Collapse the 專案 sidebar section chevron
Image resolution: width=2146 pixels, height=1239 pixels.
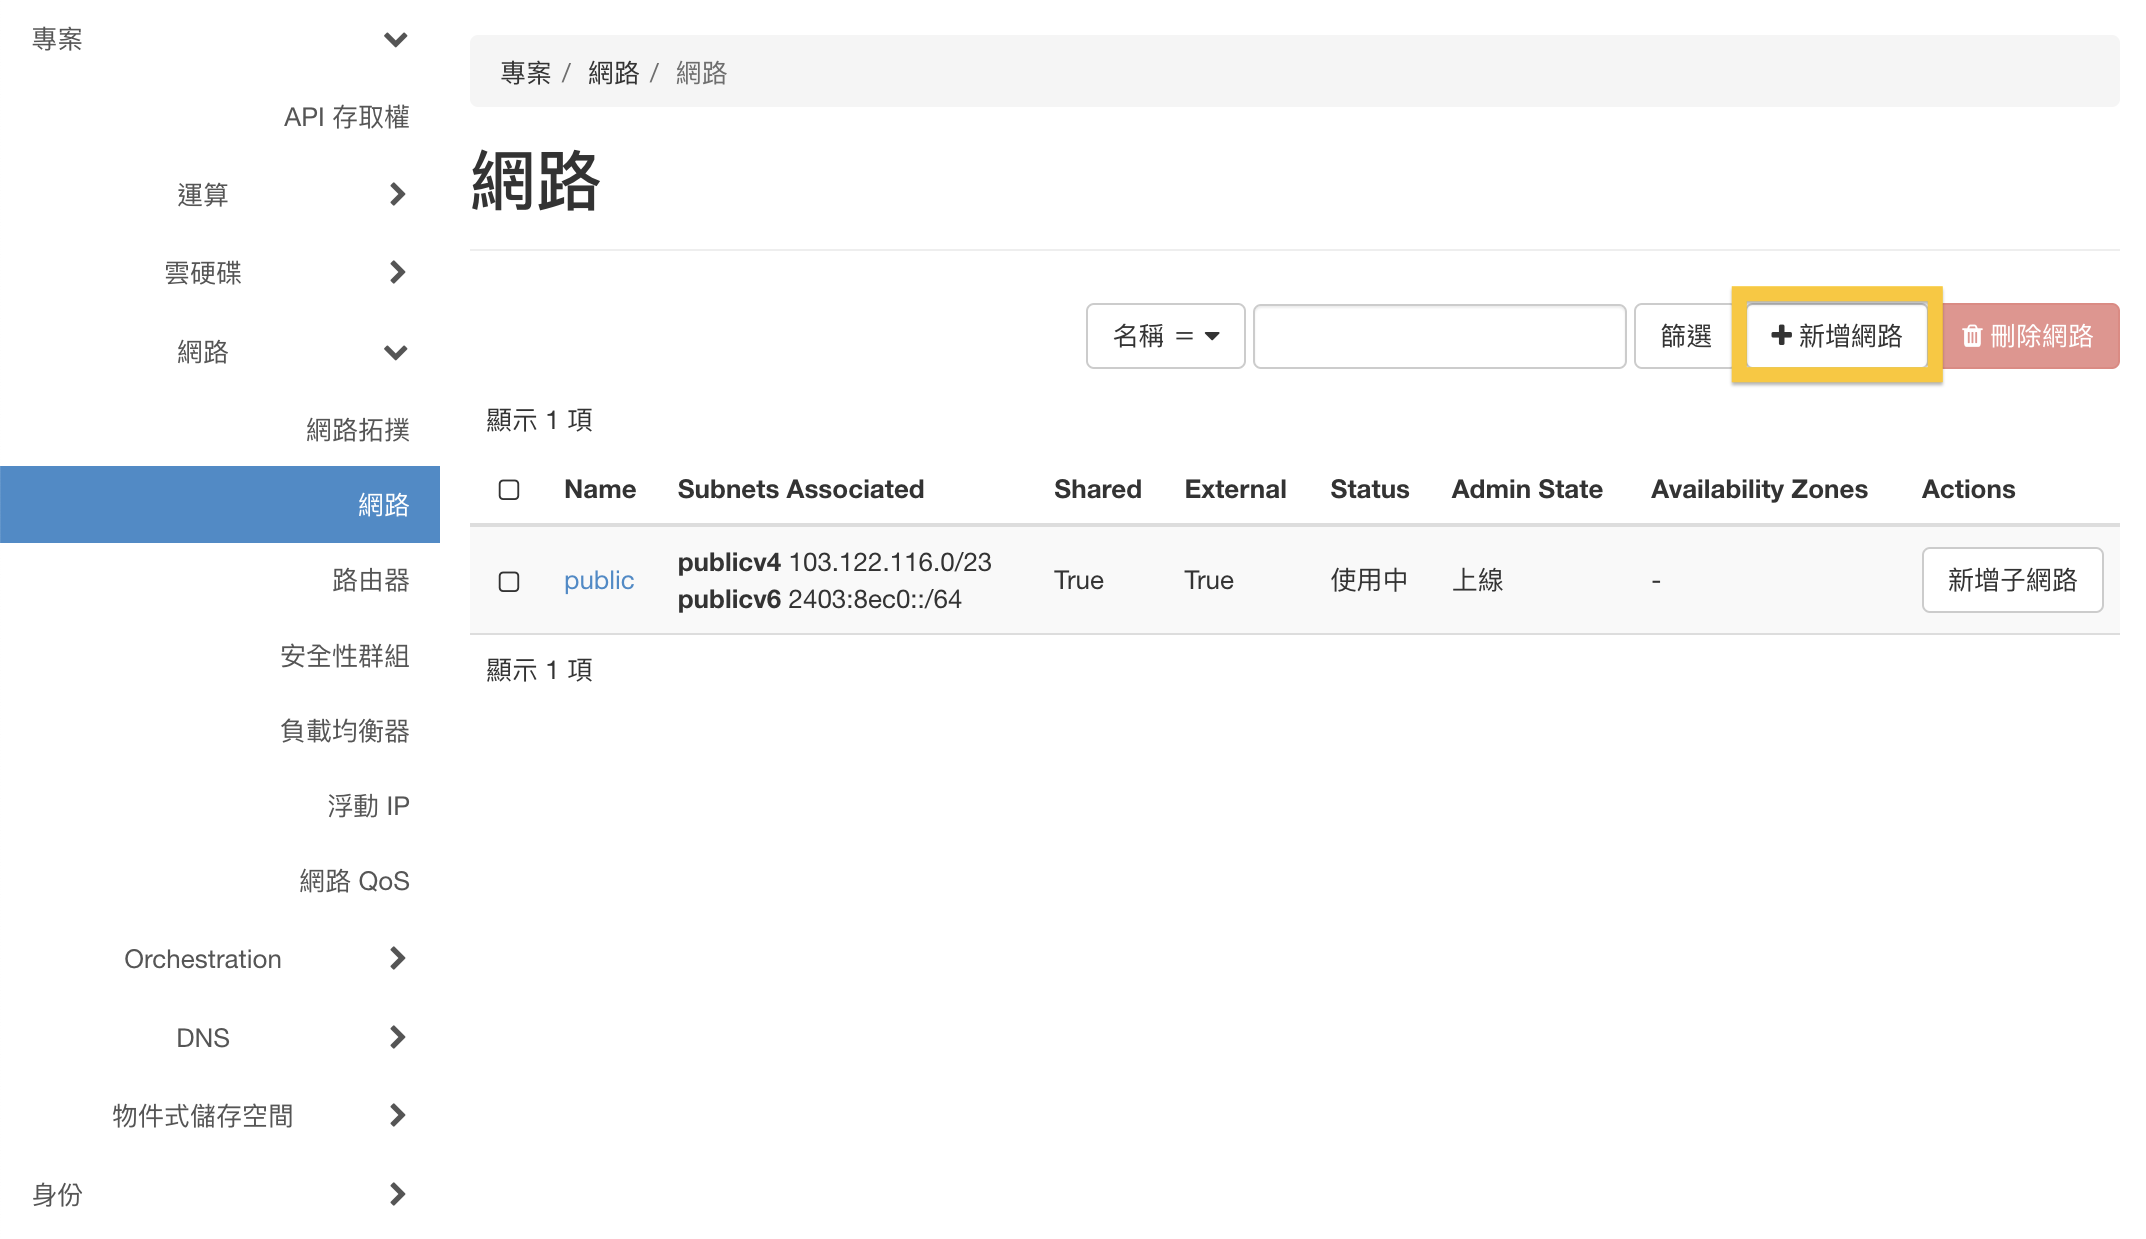pos(396,40)
